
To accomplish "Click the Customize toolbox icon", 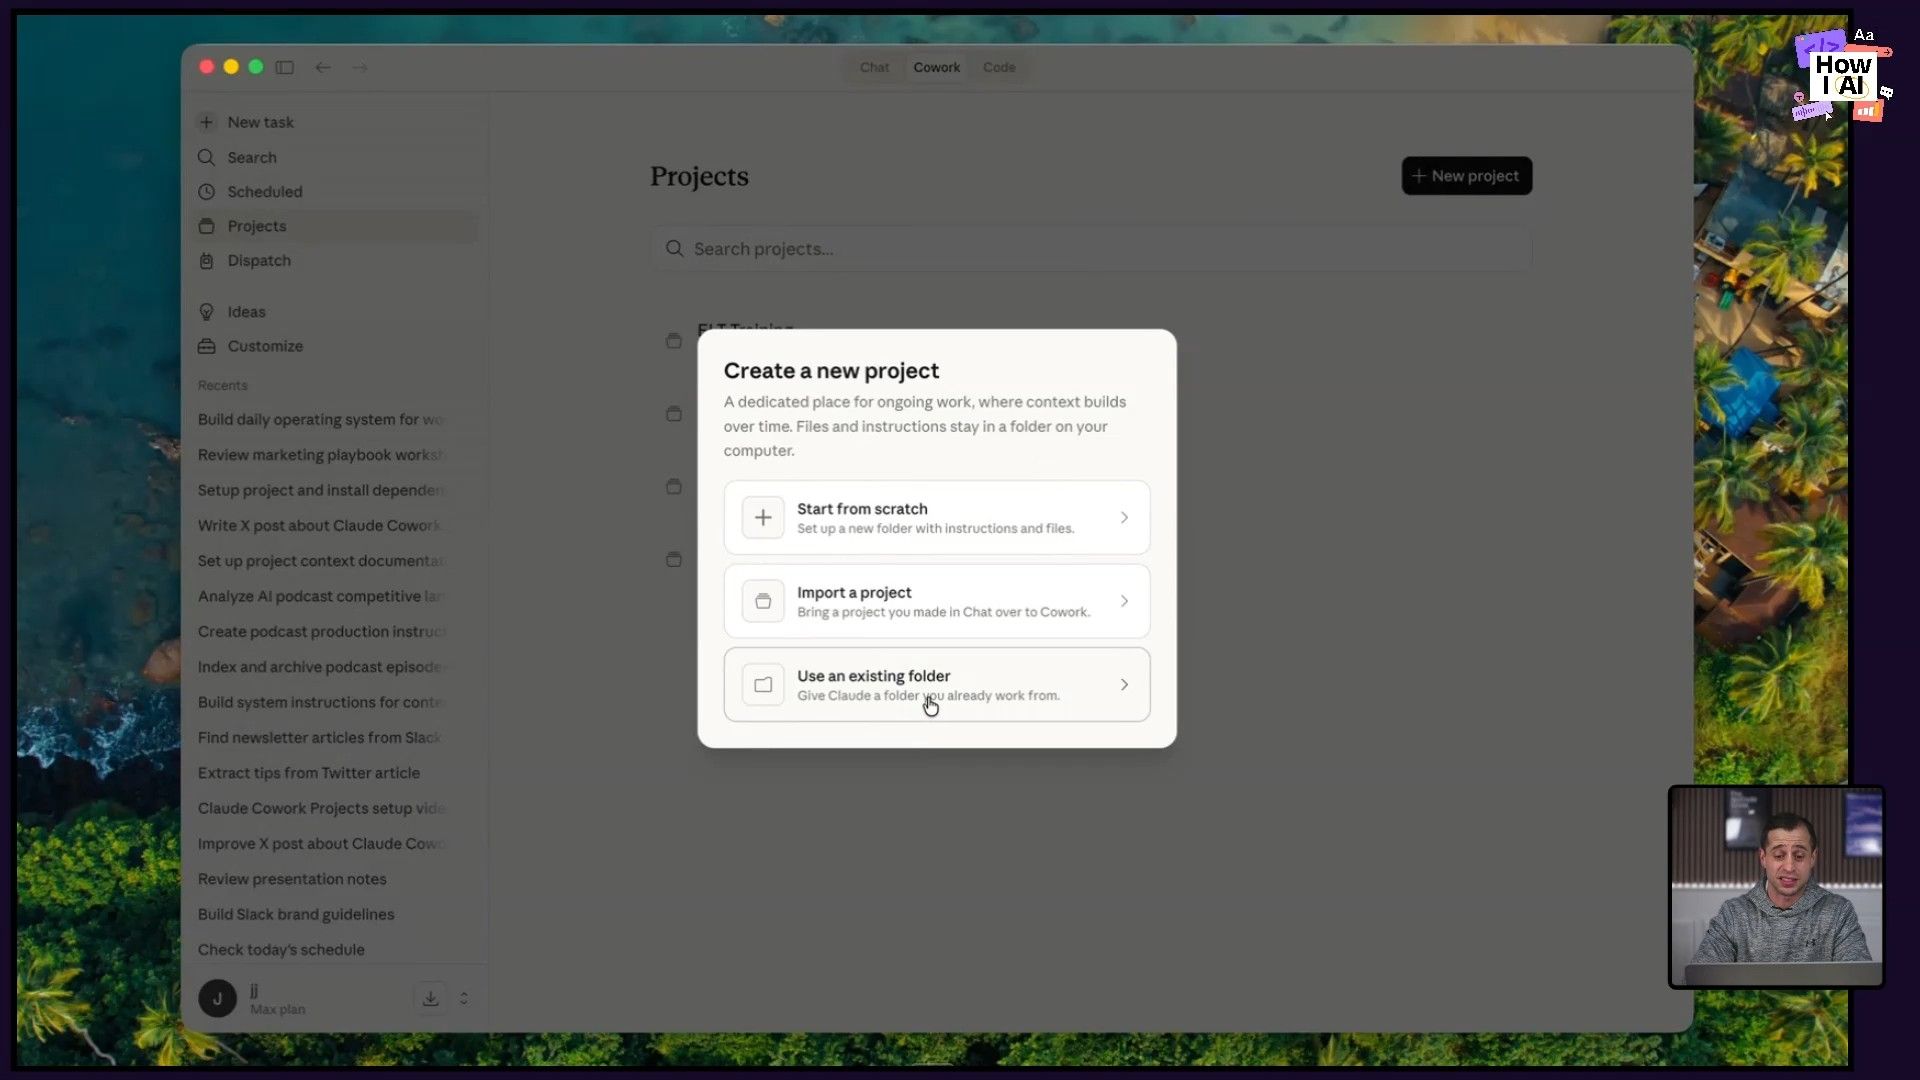I will [207, 346].
